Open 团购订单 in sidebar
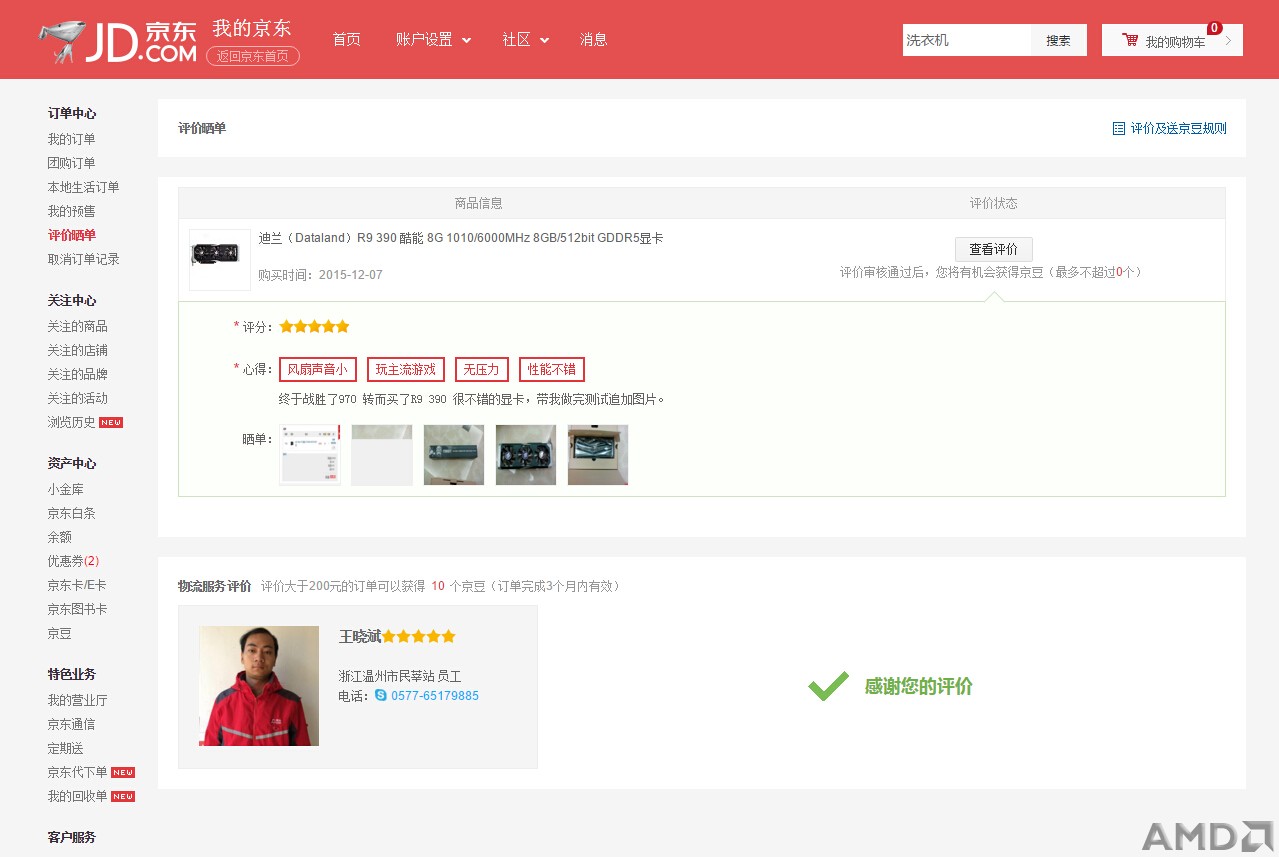 tap(72, 163)
